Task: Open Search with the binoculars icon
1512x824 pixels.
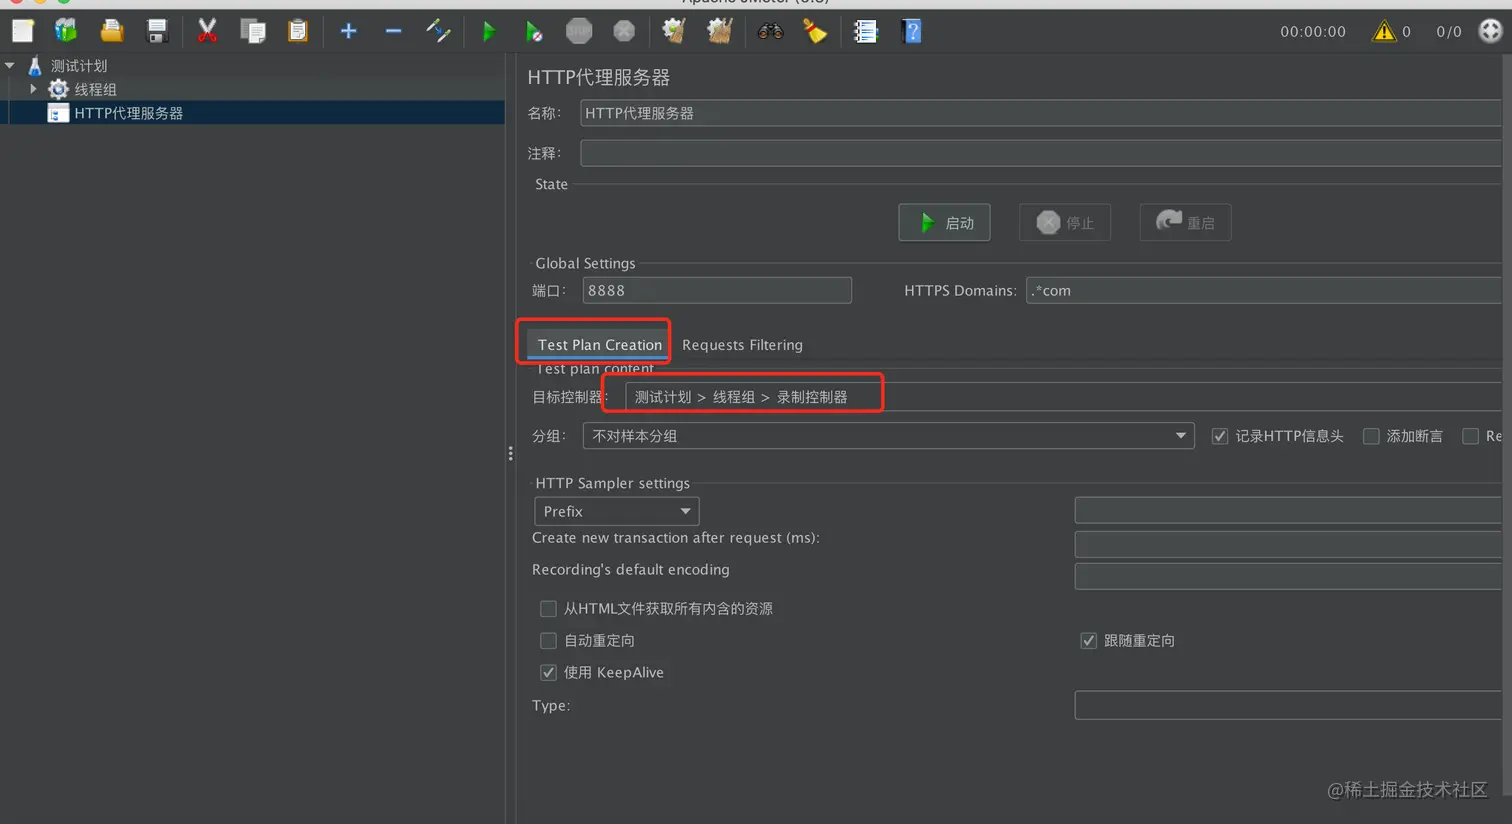Action: (770, 31)
